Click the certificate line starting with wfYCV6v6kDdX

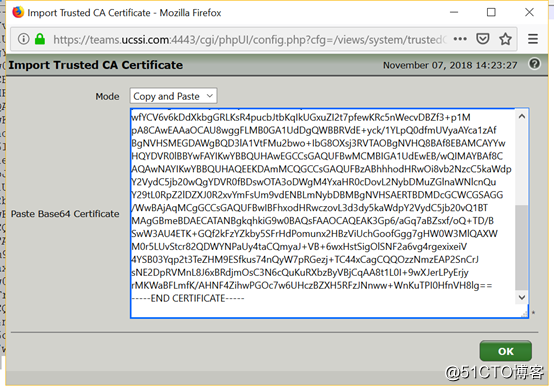301,117
